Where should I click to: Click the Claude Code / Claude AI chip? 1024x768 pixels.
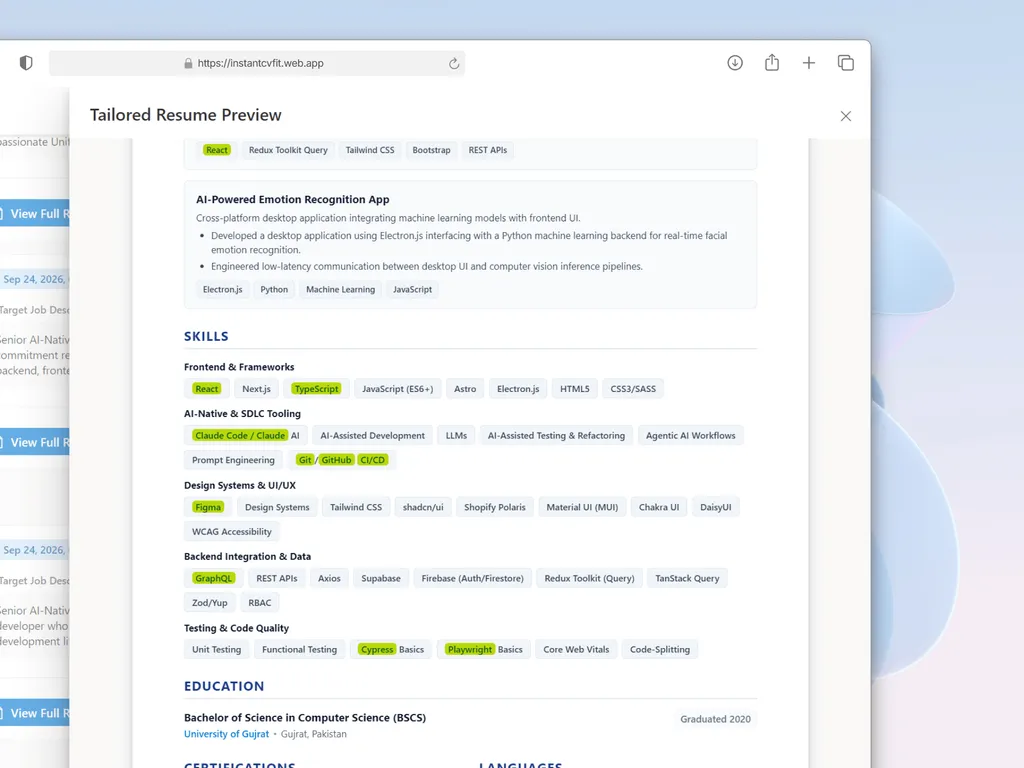click(246, 436)
